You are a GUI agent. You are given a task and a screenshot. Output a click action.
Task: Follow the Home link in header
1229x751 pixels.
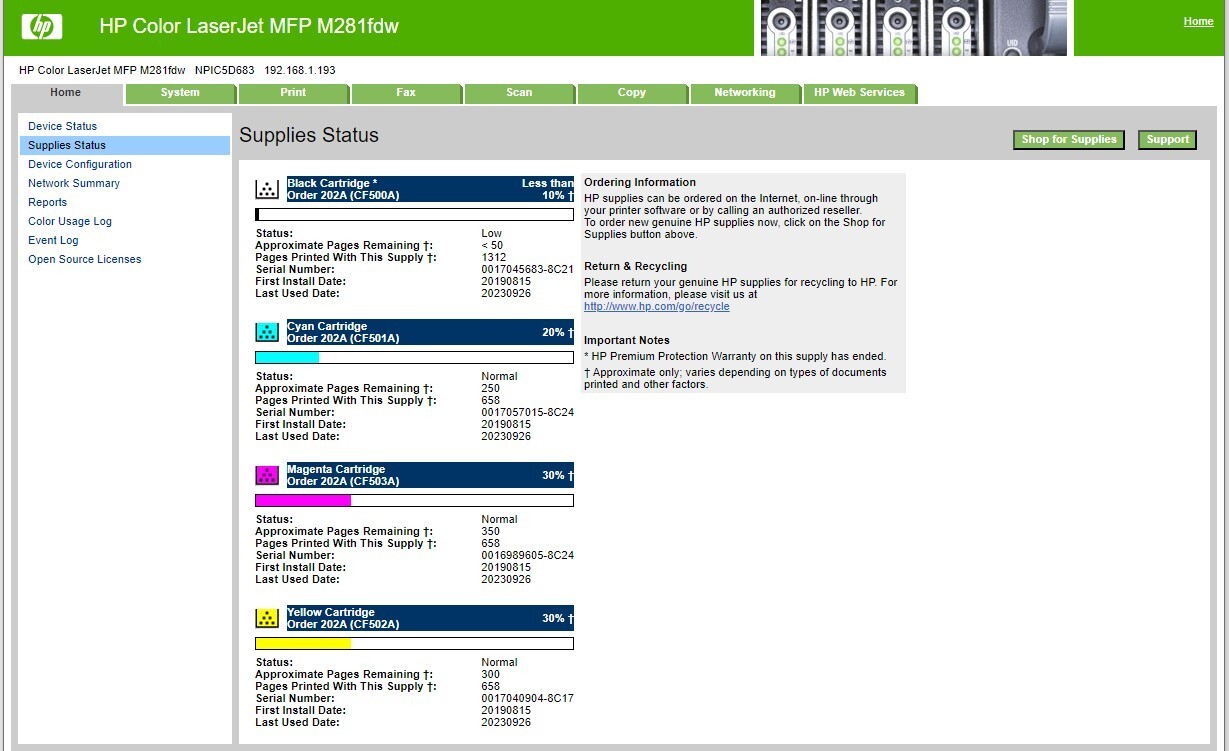coord(1198,22)
